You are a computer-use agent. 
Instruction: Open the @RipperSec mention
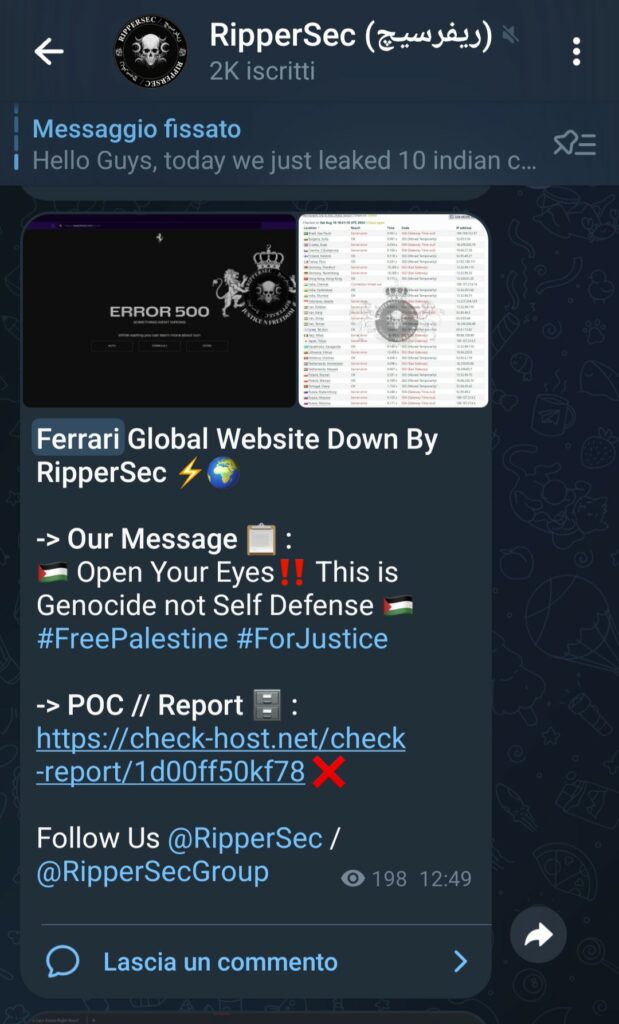245,838
